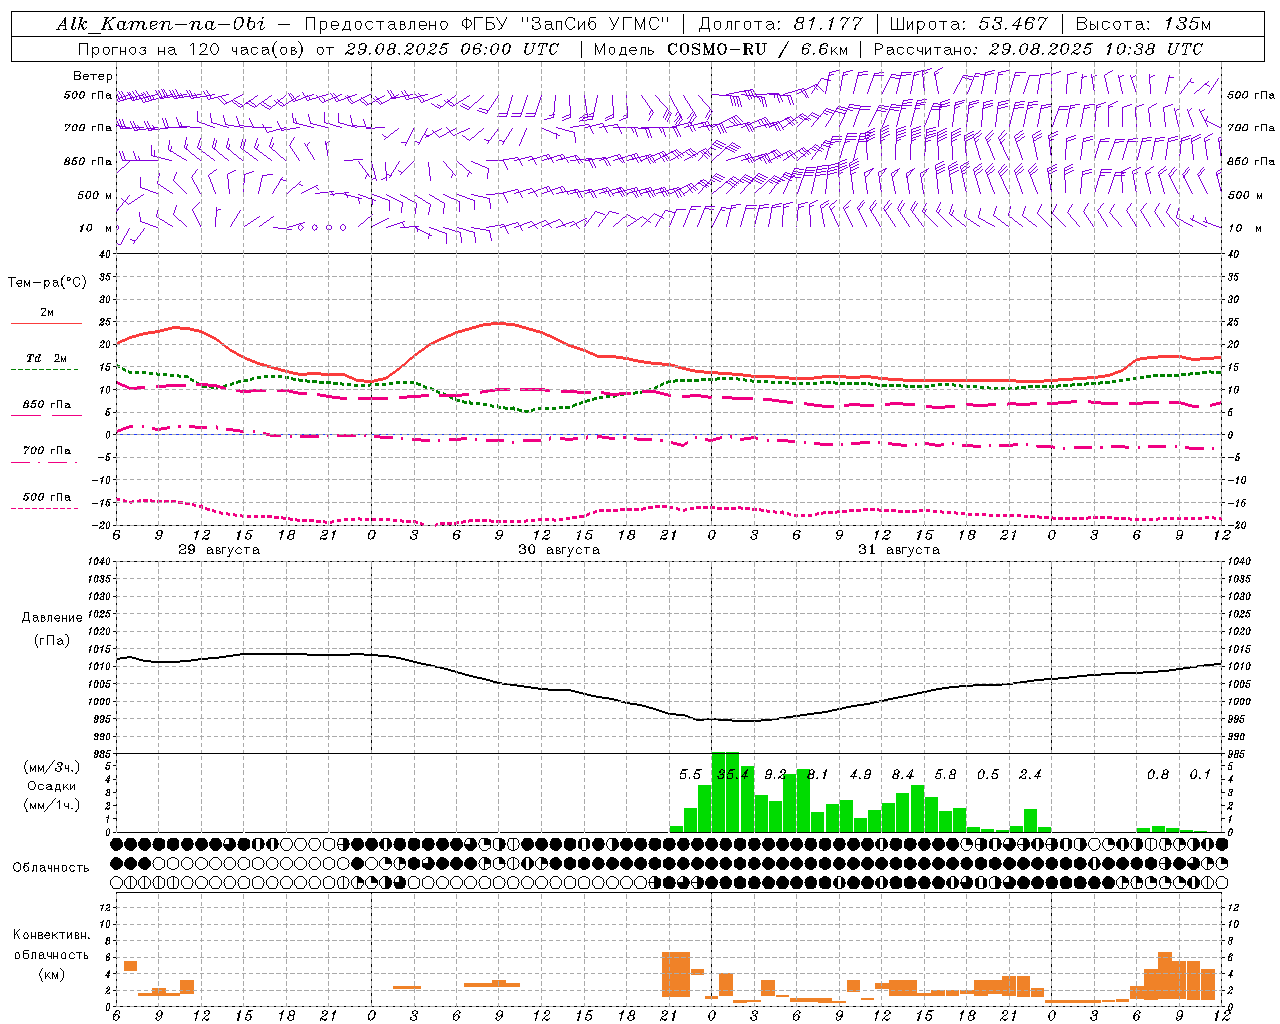Click the (мм/1ч.) precipitation unit label

click(51, 805)
